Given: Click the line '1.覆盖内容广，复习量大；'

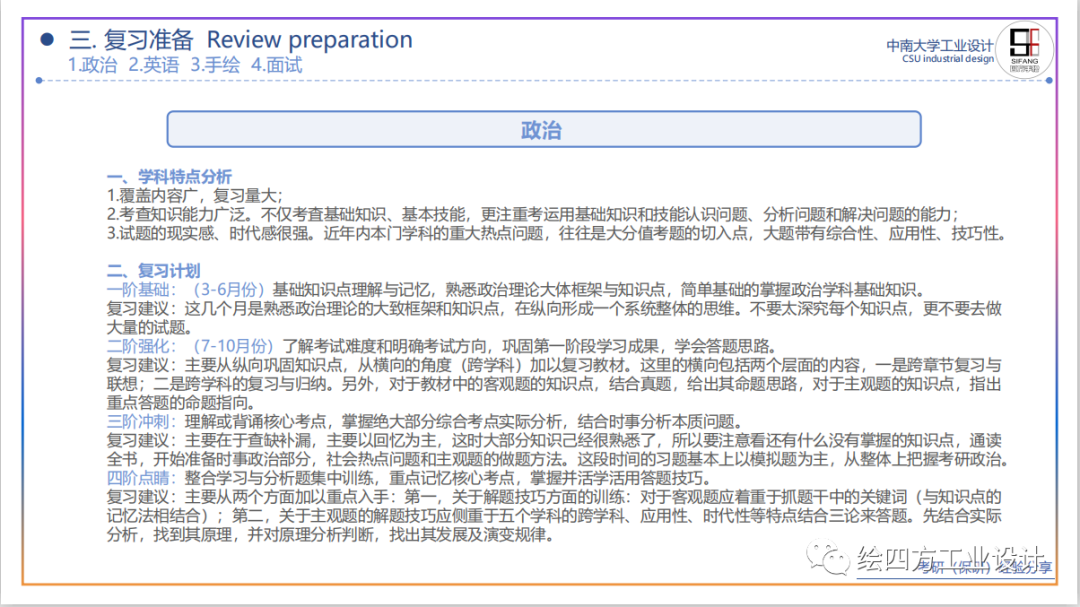Looking at the screenshot, I should coord(195,196).
